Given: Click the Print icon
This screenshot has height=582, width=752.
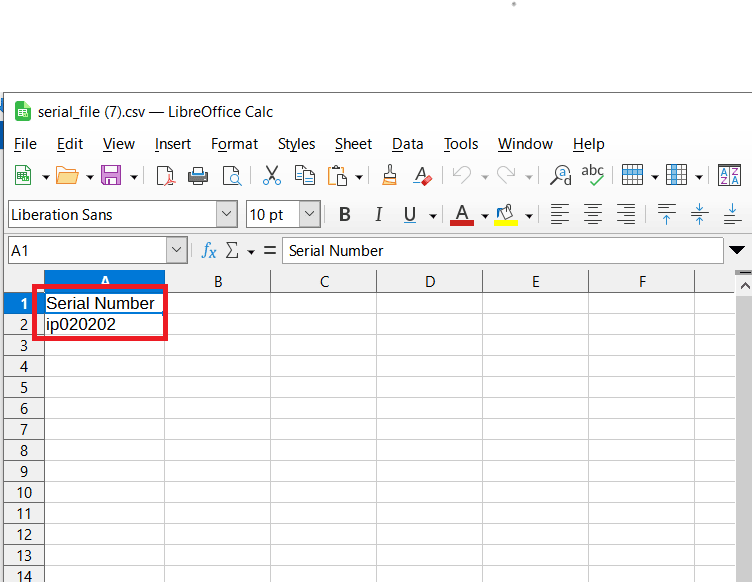Looking at the screenshot, I should pyautogui.click(x=198, y=175).
